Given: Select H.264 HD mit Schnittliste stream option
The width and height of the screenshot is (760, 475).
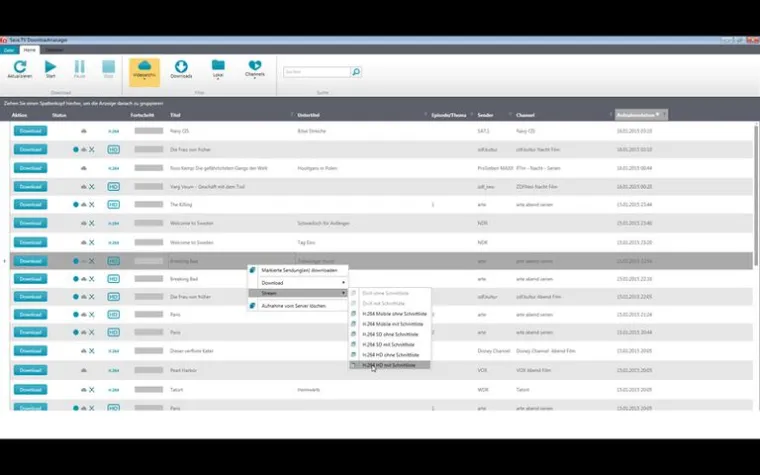Looking at the screenshot, I should (x=391, y=365).
